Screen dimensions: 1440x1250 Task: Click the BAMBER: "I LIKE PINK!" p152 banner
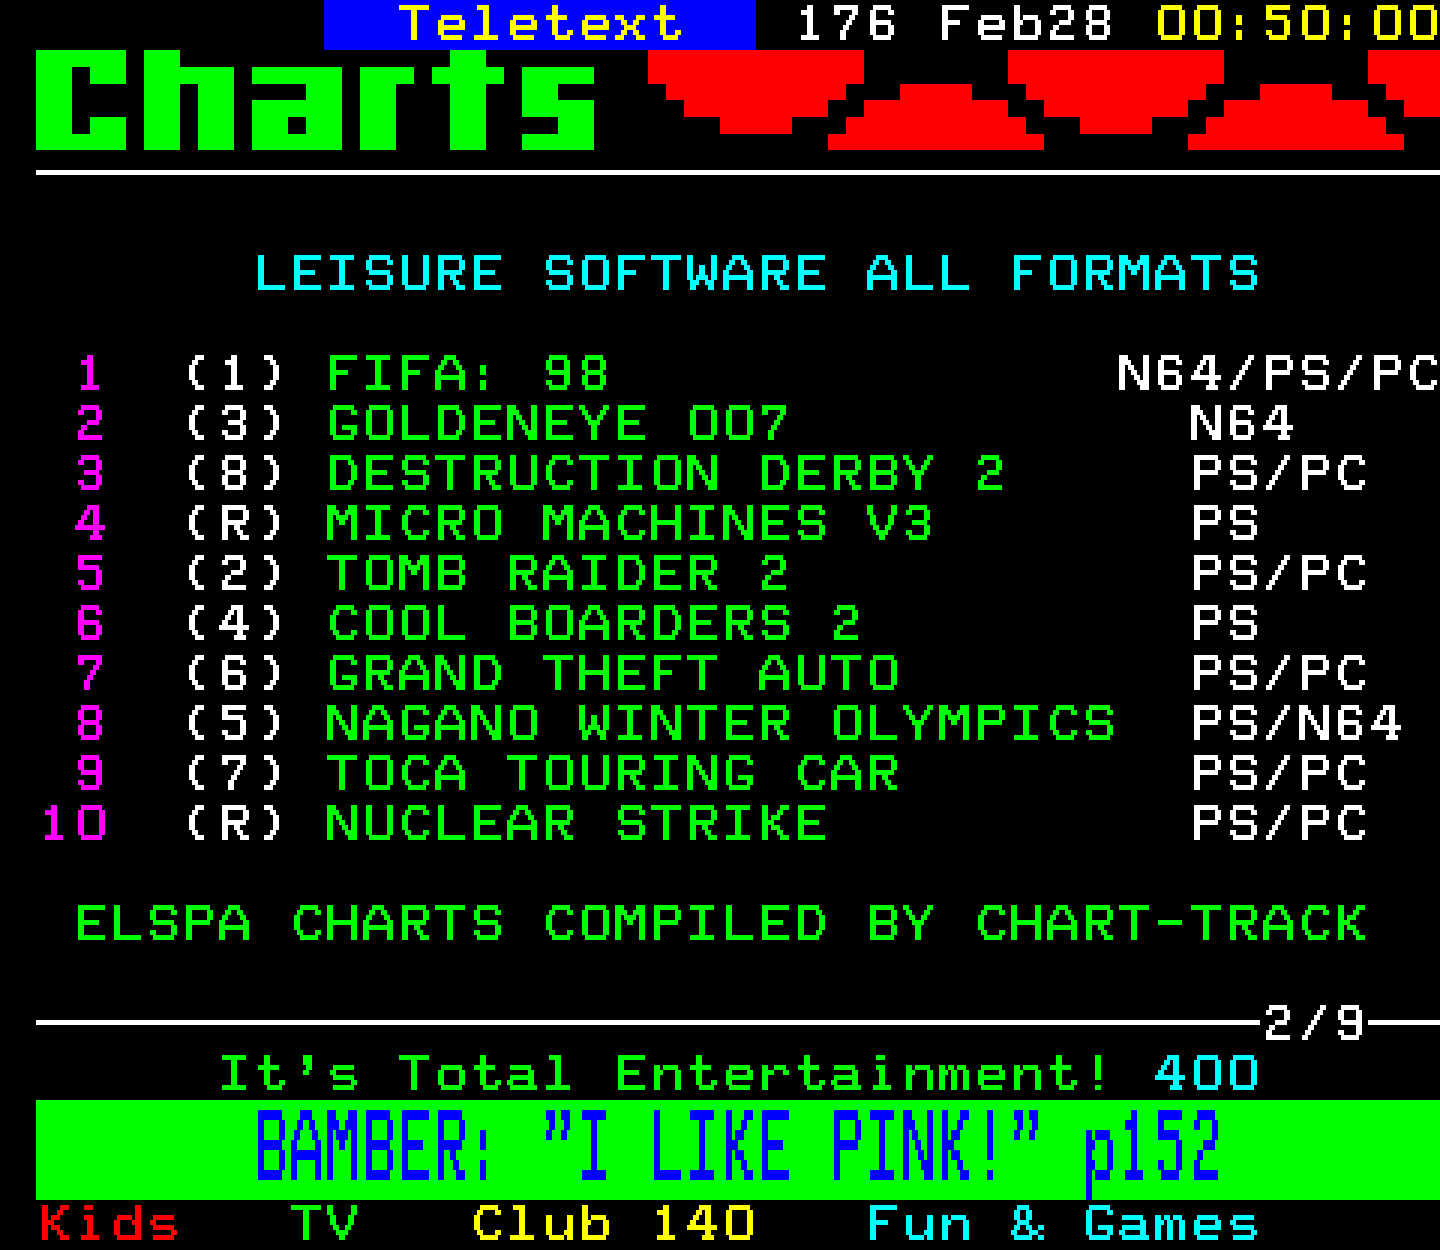click(737, 1149)
